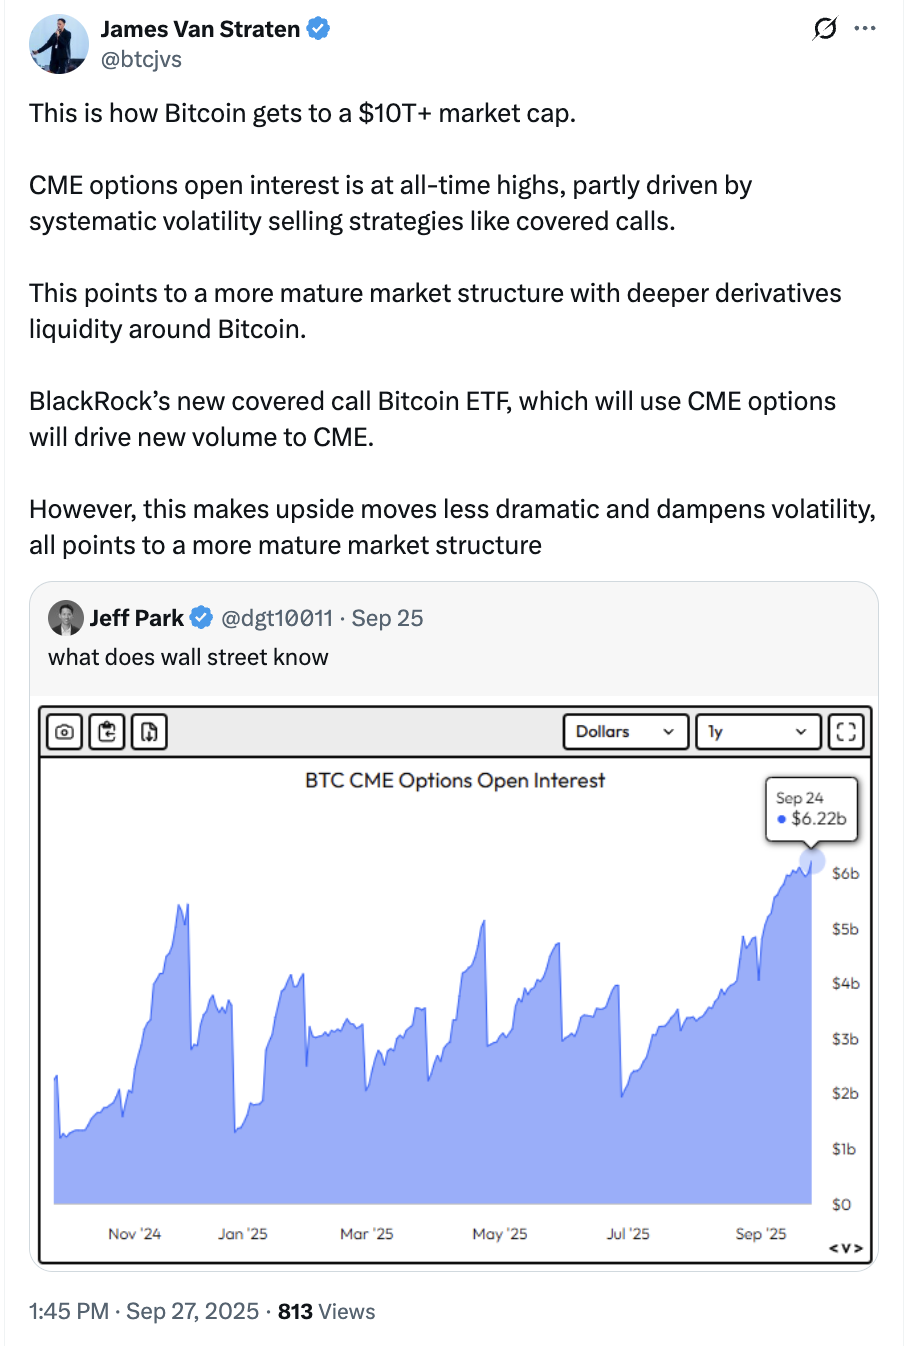The height and width of the screenshot is (1346, 908).
Task: Click the 813 Views count
Action: coord(326,1312)
